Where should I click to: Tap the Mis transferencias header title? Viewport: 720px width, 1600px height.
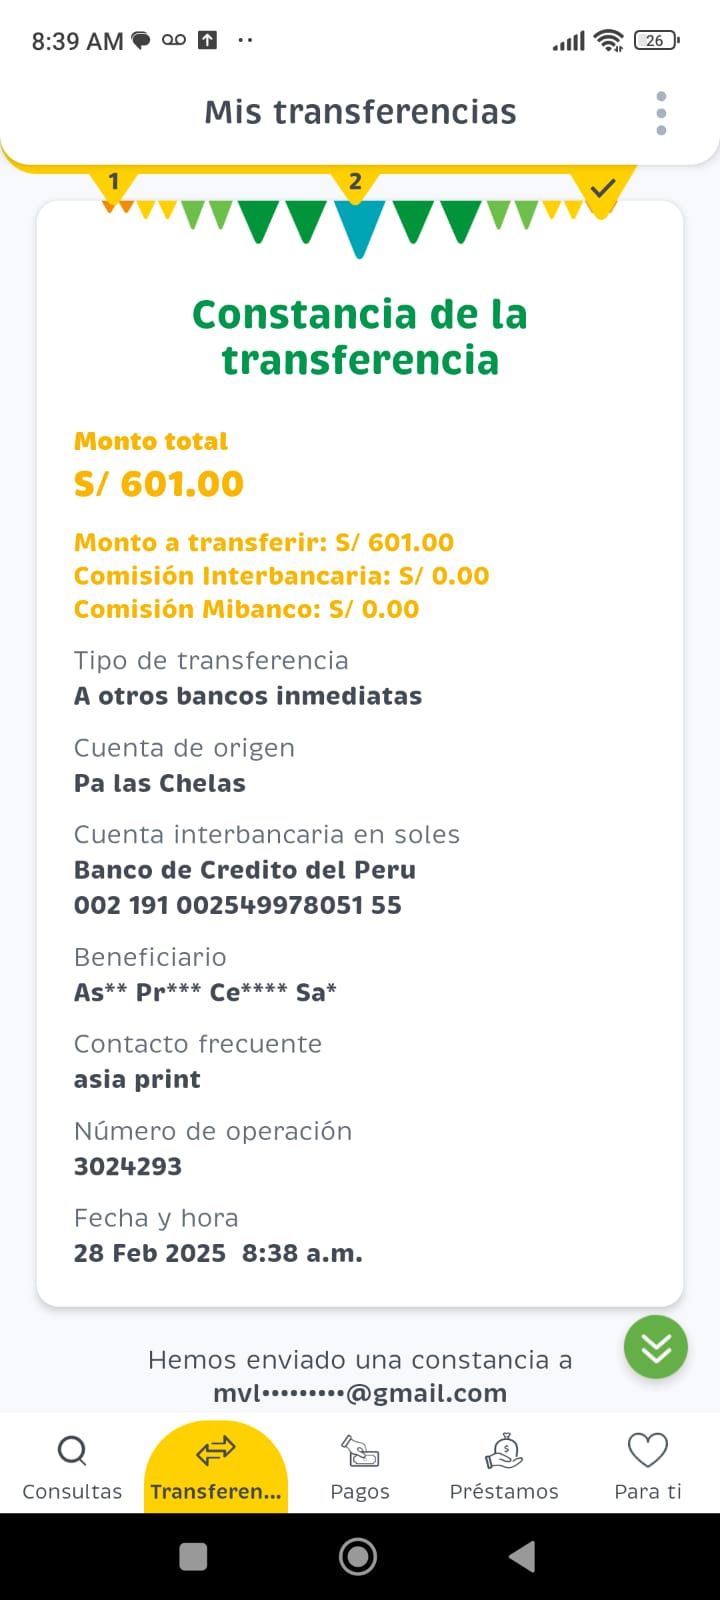[x=360, y=112]
